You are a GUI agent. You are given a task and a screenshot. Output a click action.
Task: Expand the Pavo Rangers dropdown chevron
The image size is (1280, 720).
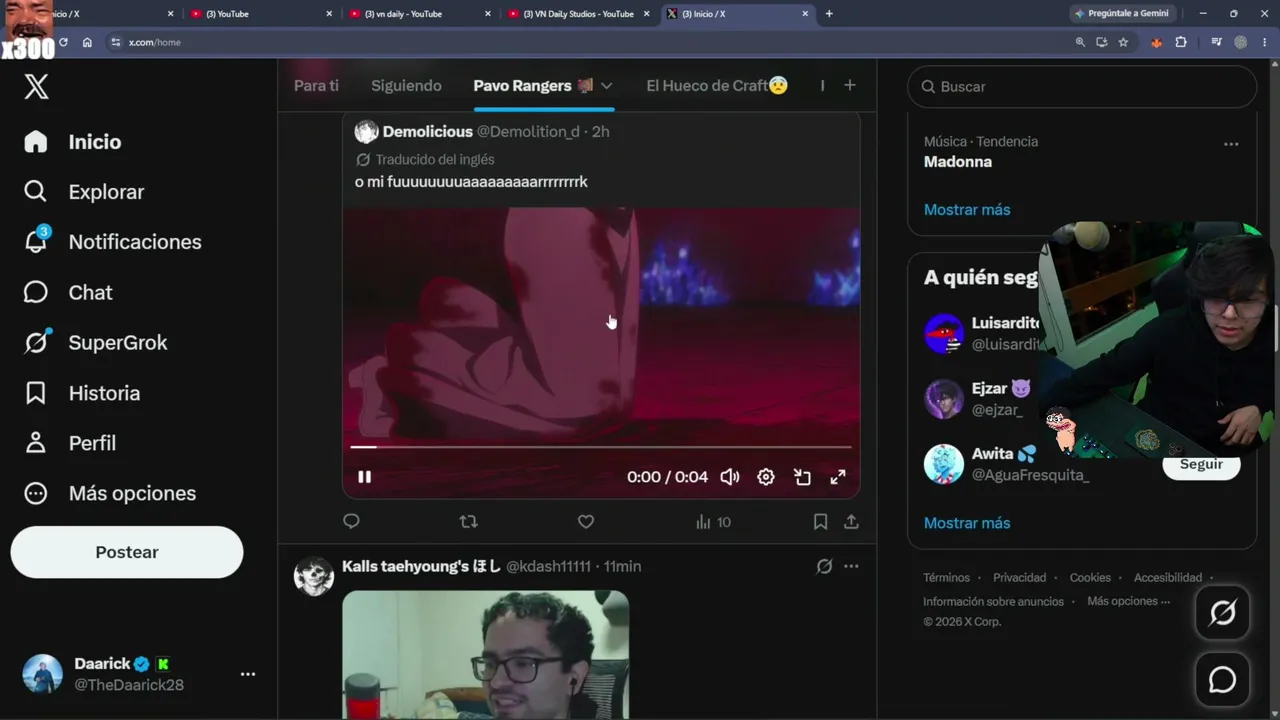606,86
